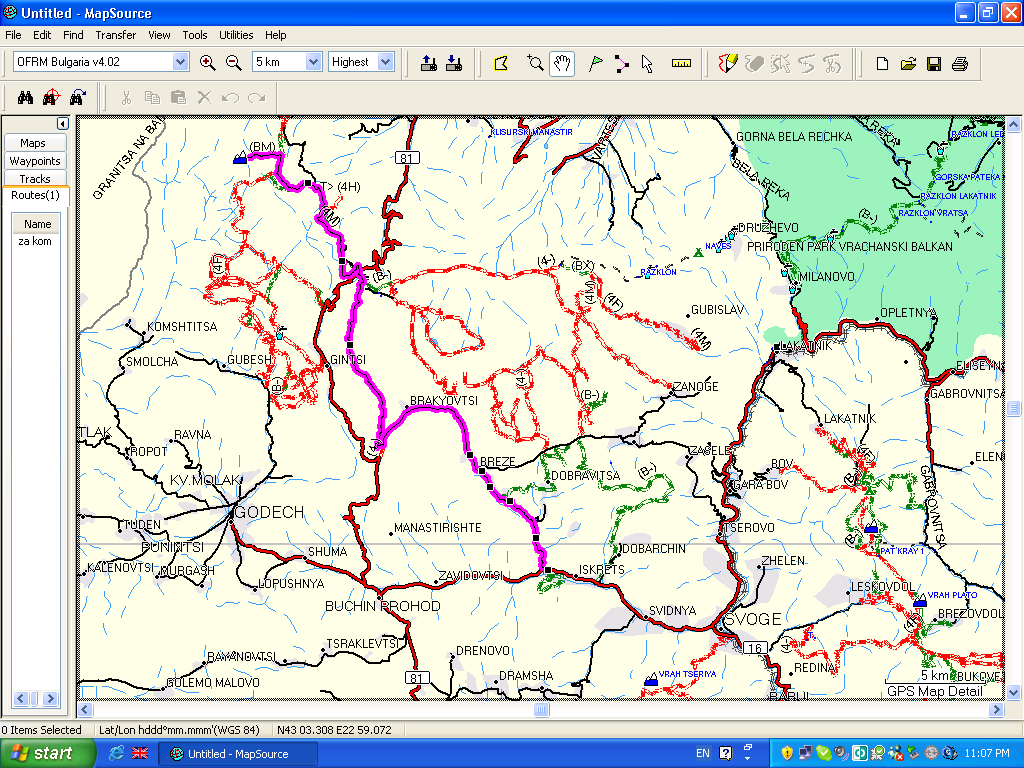The width and height of the screenshot is (1024, 768).
Task: Select the Hand pan tool
Action: [562, 63]
